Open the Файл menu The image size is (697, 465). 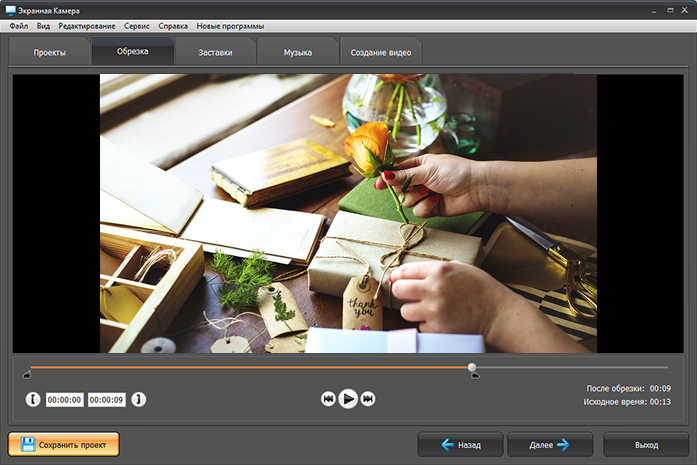(18, 24)
